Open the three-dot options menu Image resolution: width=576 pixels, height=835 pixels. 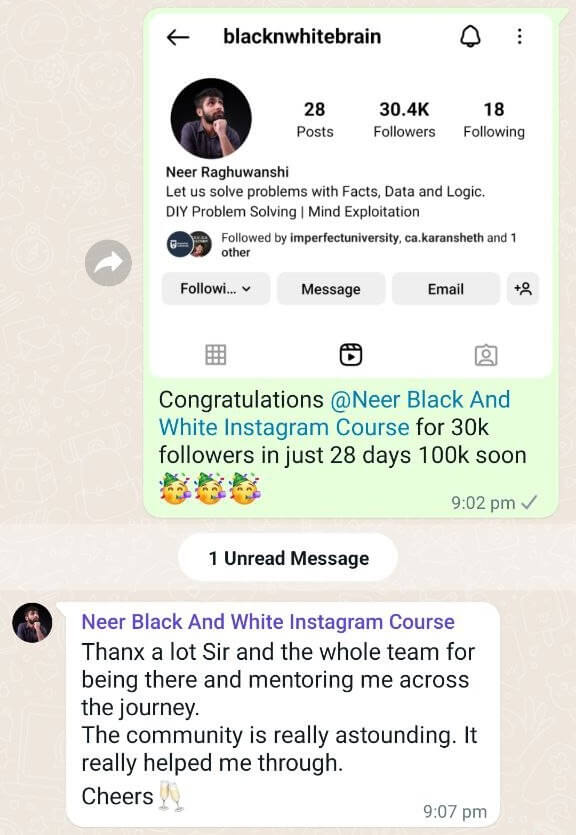pyautogui.click(x=520, y=36)
